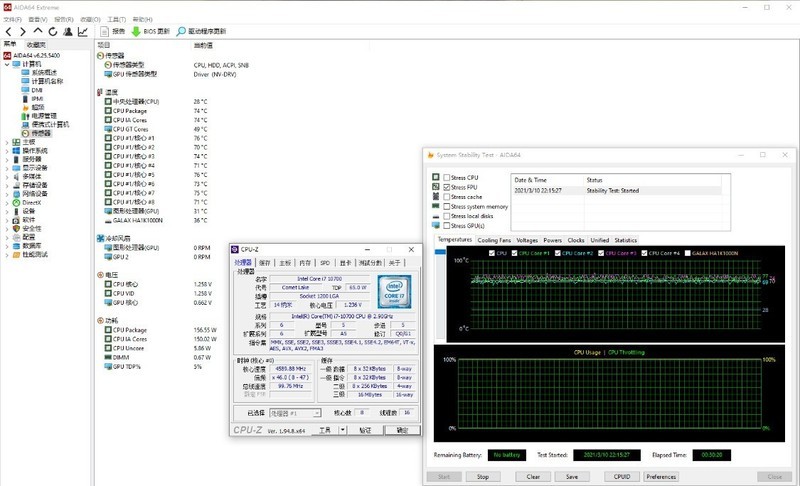
Task: Expand the DirectX tree node
Action: pyautogui.click(x=7, y=202)
